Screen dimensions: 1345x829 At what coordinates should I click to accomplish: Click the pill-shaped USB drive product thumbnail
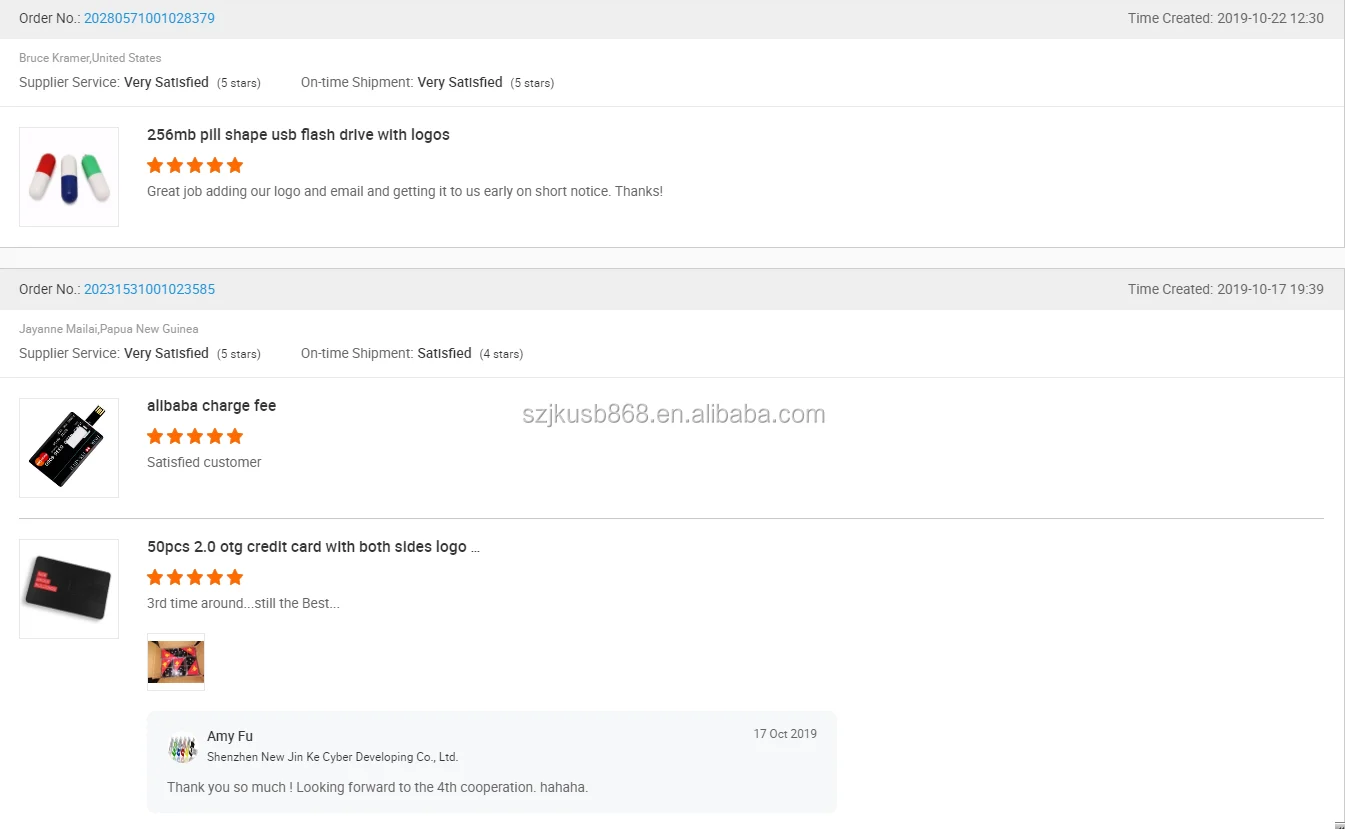[69, 177]
